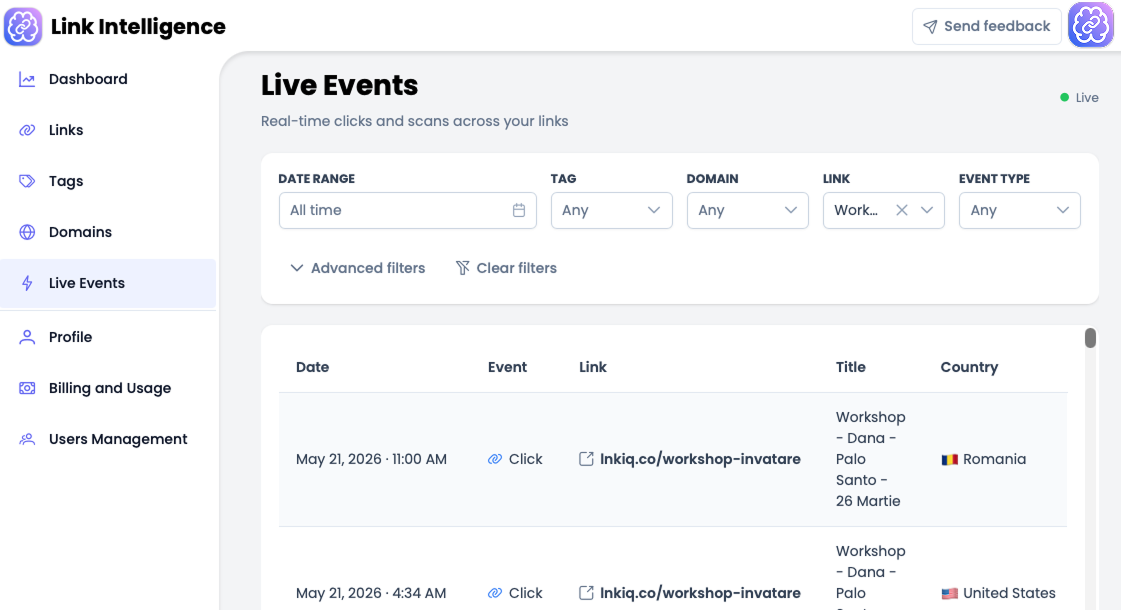Click the paper plane icon in Send feedback
This screenshot has width=1121, height=610.
tap(930, 26)
